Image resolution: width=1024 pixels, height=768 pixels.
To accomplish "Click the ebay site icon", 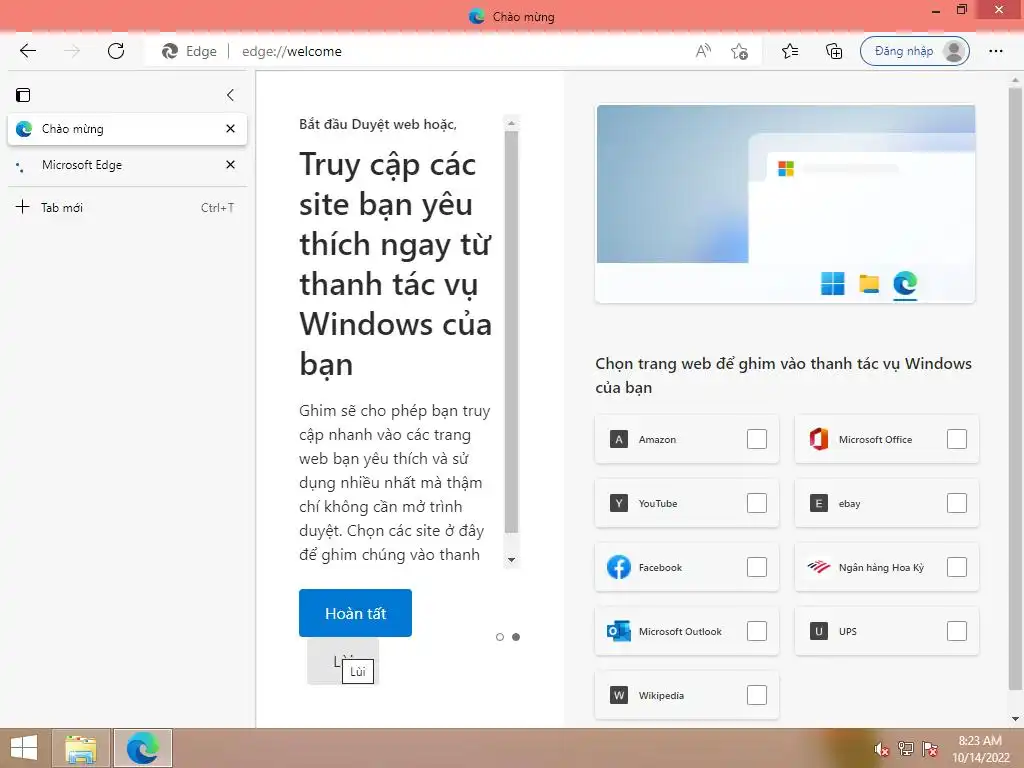I will [x=818, y=503].
